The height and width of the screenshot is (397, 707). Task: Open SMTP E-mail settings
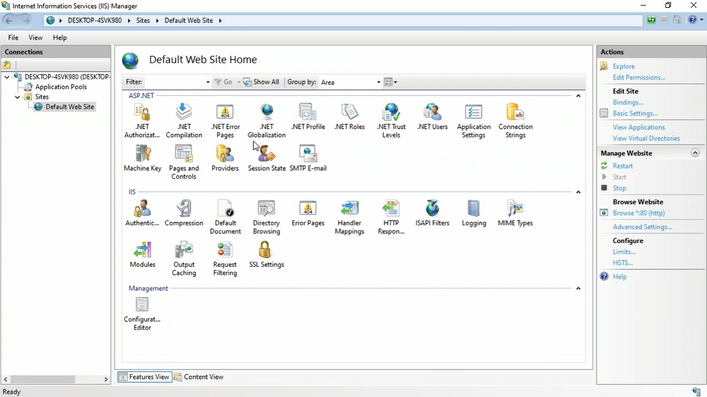click(x=308, y=158)
